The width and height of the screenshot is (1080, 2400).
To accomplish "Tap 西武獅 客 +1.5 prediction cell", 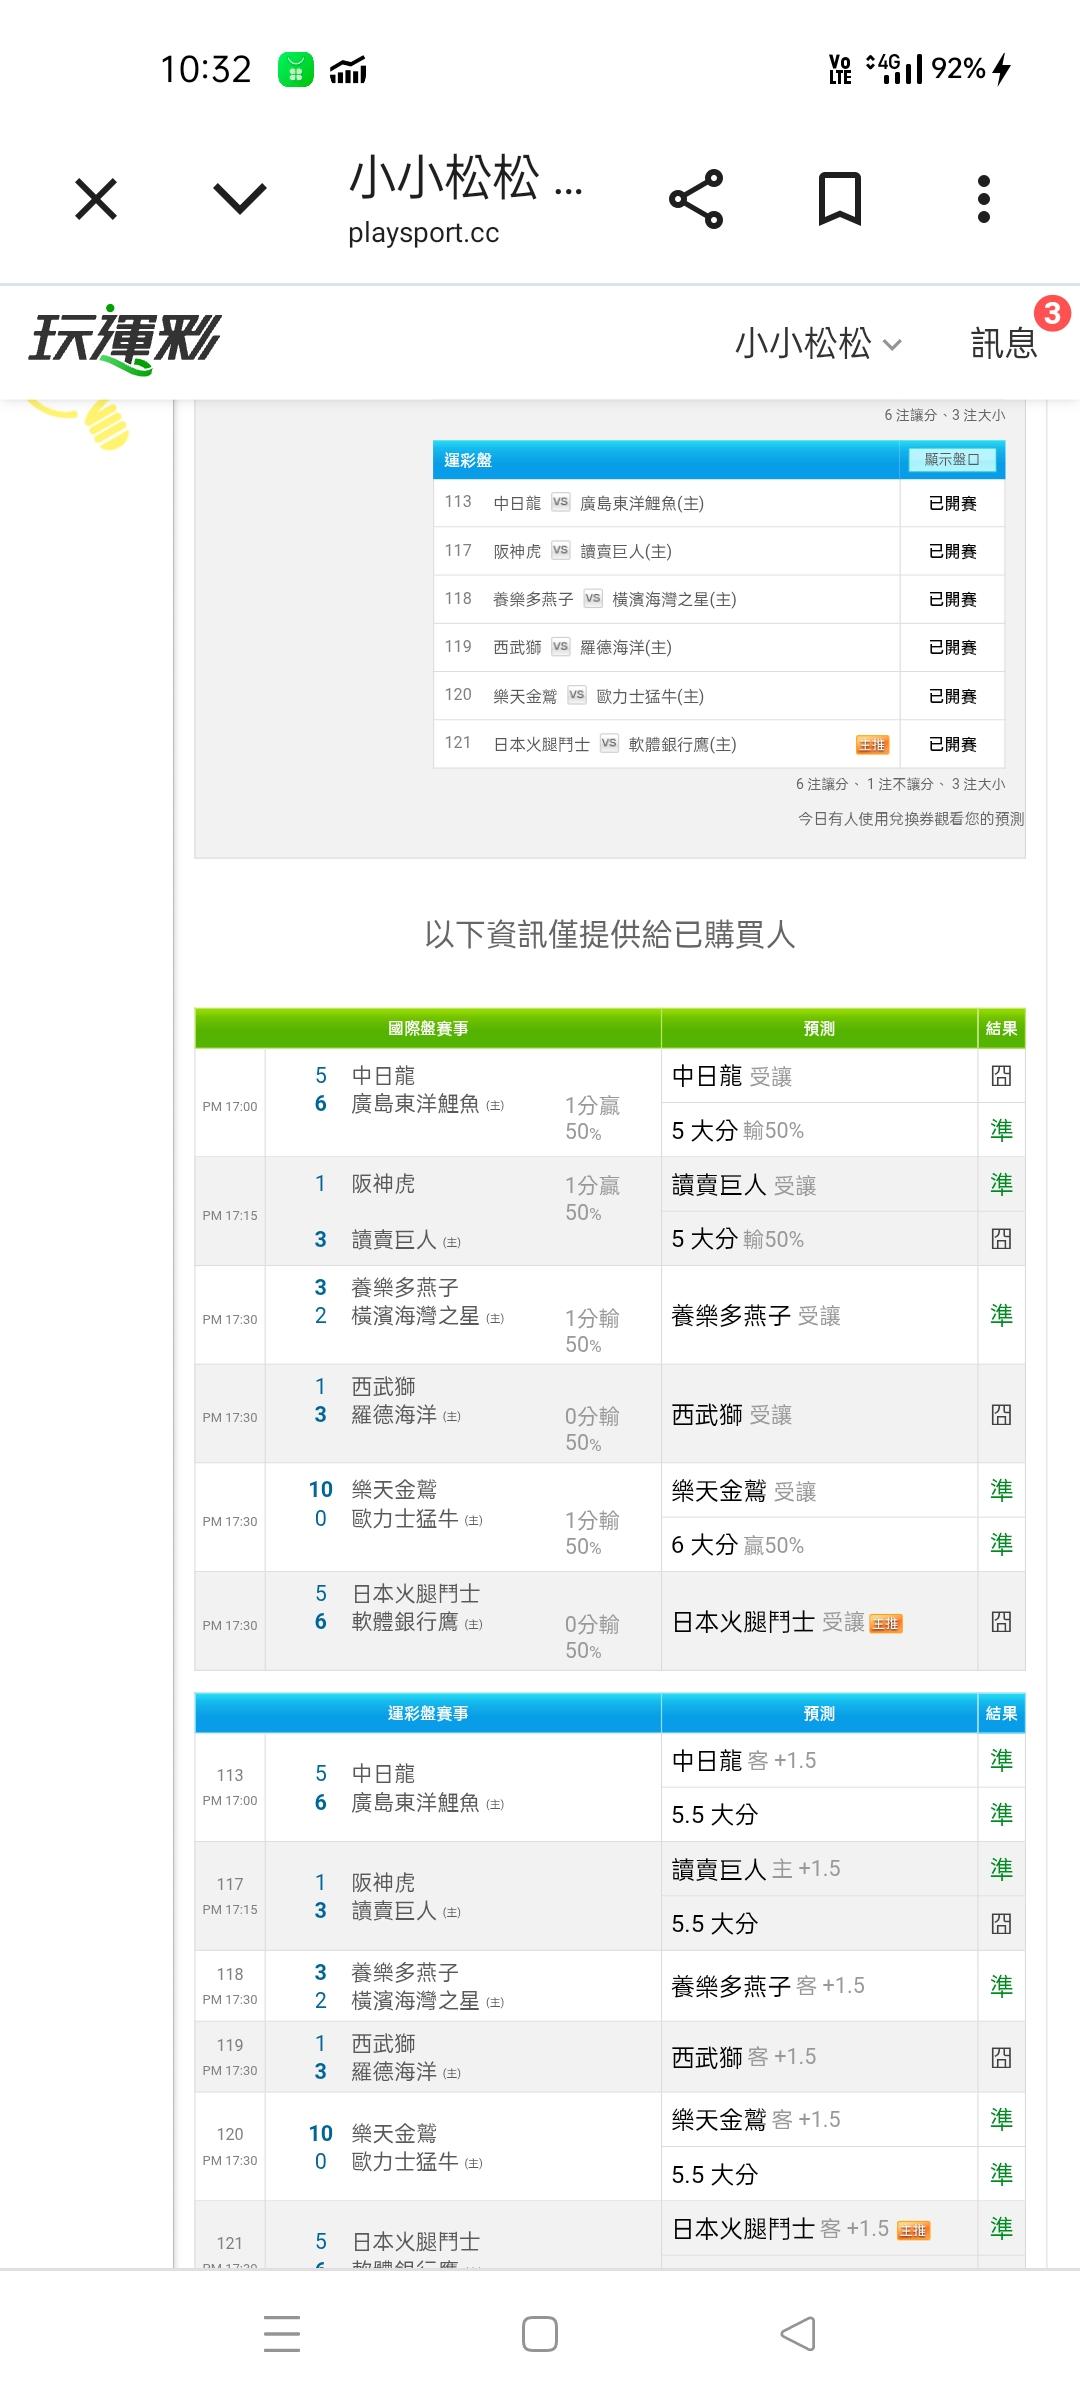I will click(818, 2057).
